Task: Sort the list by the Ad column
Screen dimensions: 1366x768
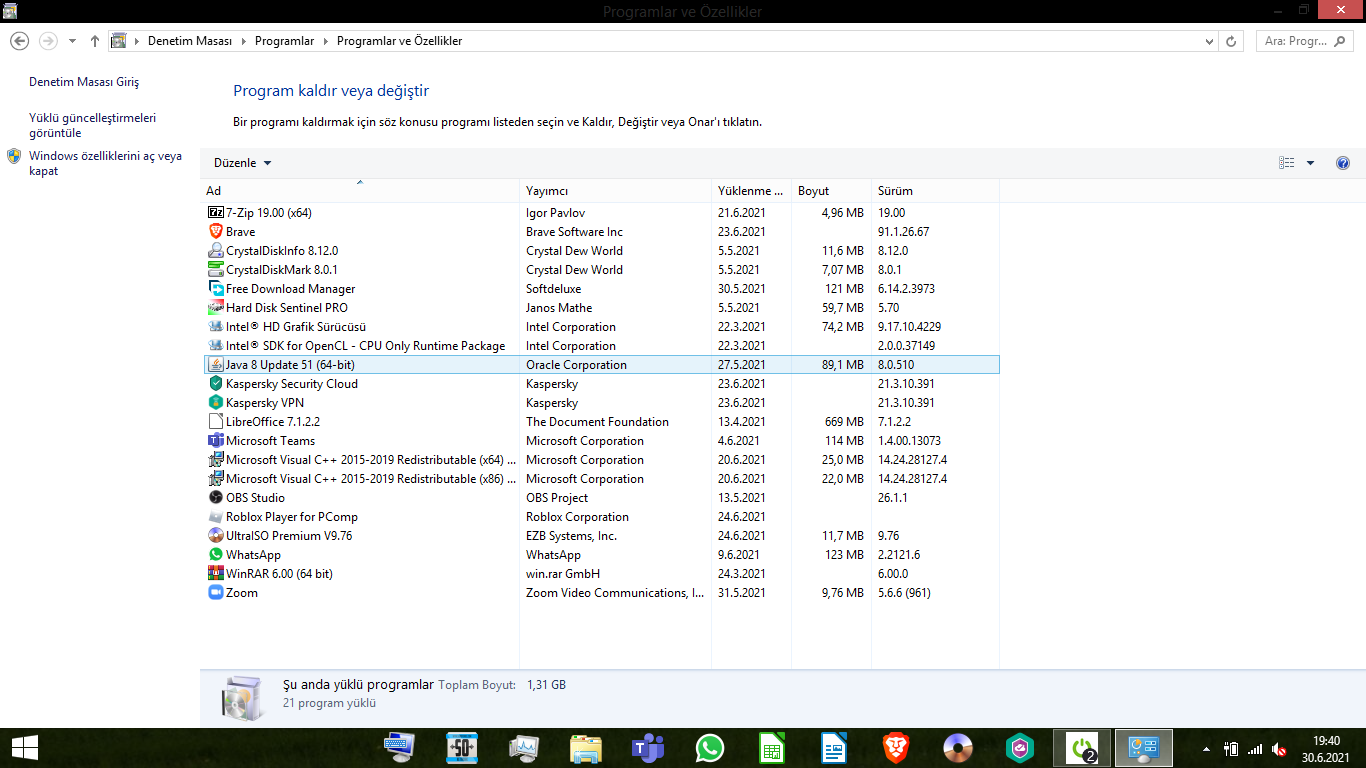Action: point(360,190)
